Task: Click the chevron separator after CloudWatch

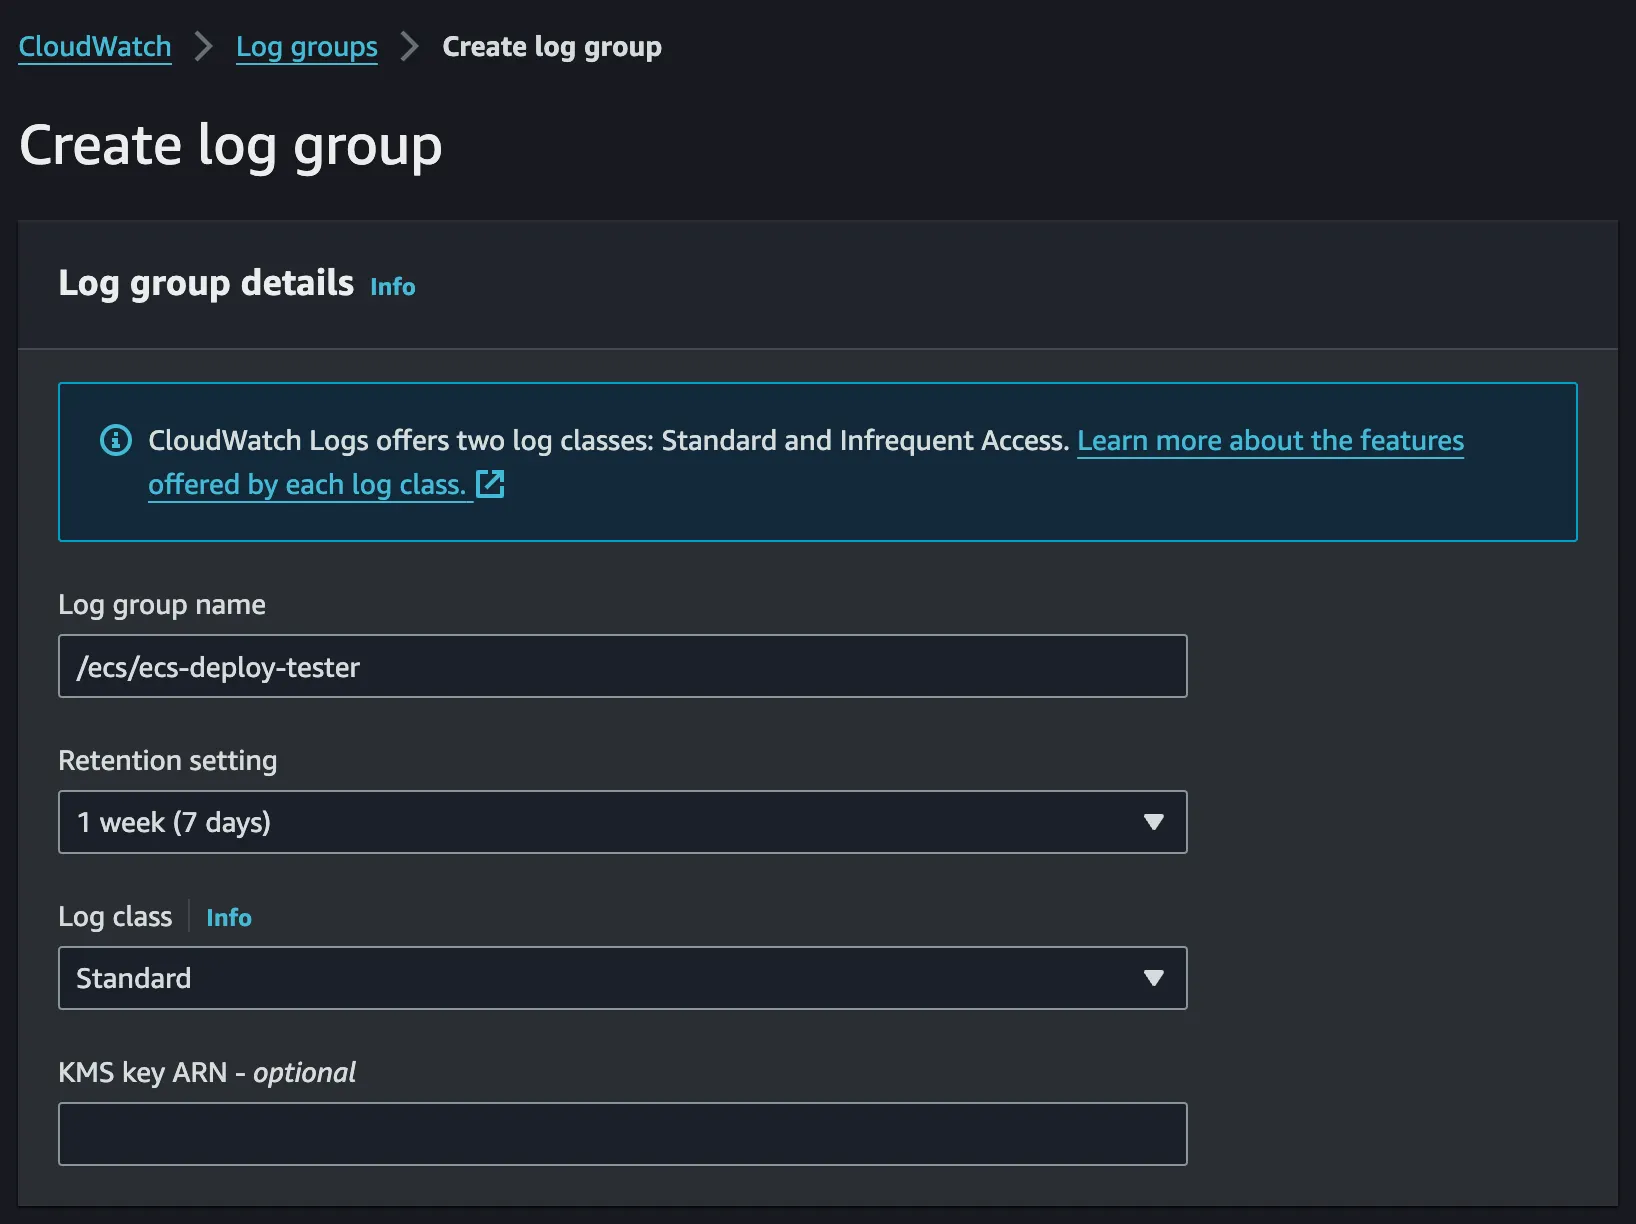Action: [x=204, y=46]
